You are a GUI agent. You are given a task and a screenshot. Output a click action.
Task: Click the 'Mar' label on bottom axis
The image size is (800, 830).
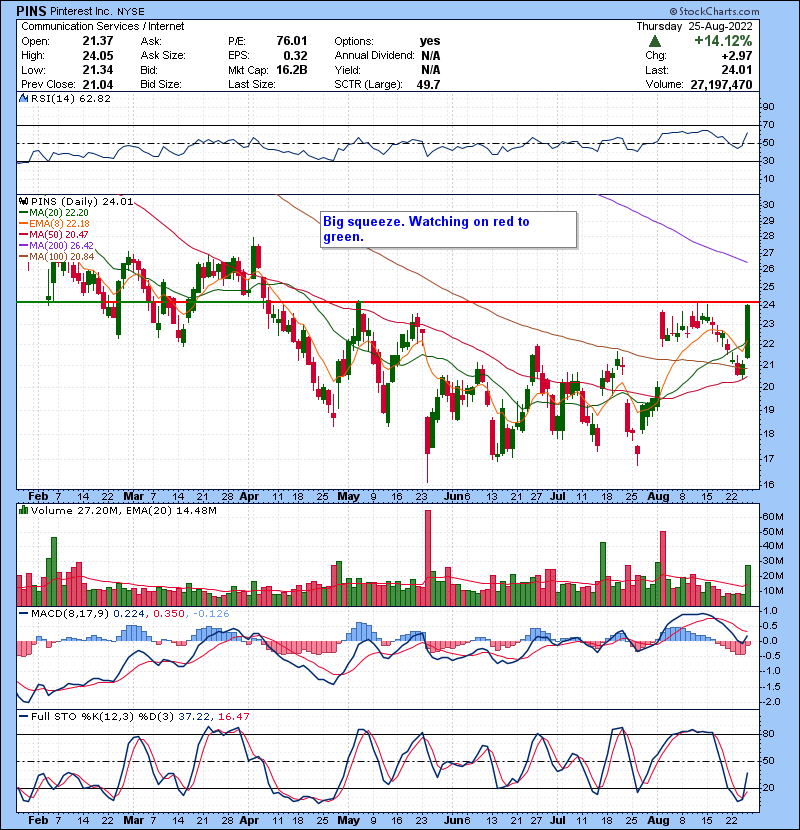click(x=133, y=820)
